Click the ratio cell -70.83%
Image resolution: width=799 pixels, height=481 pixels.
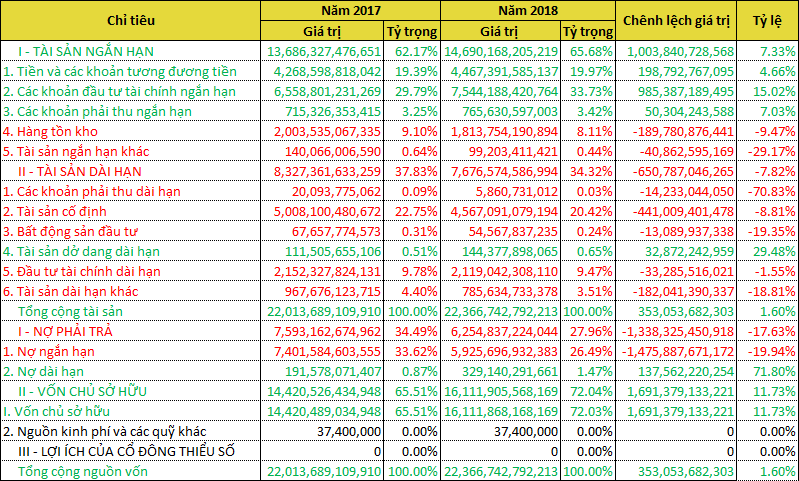coord(772,192)
